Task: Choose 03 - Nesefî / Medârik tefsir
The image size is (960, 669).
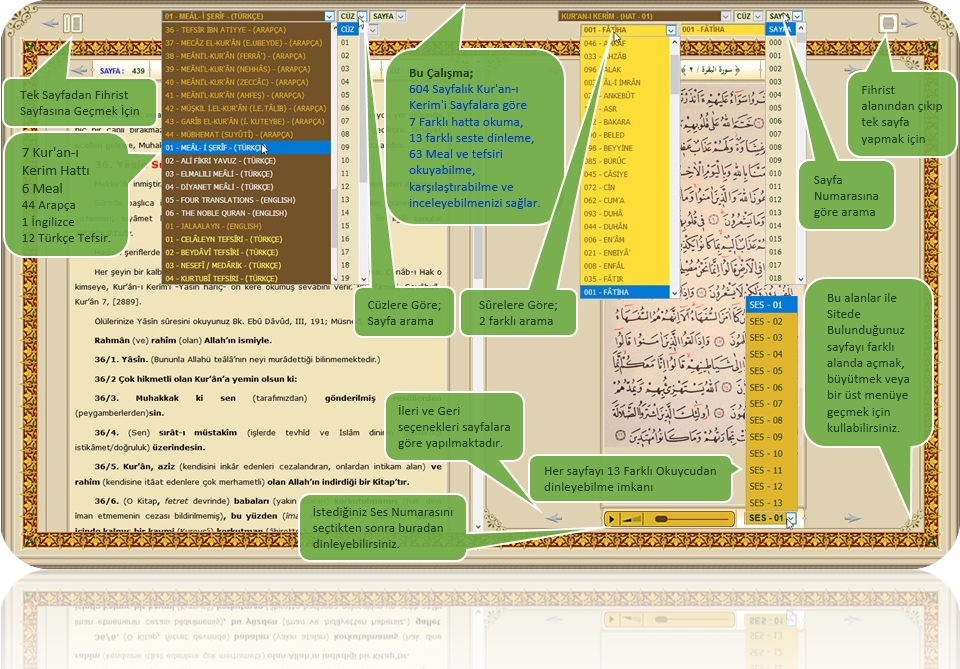Action: pyautogui.click(x=246, y=266)
